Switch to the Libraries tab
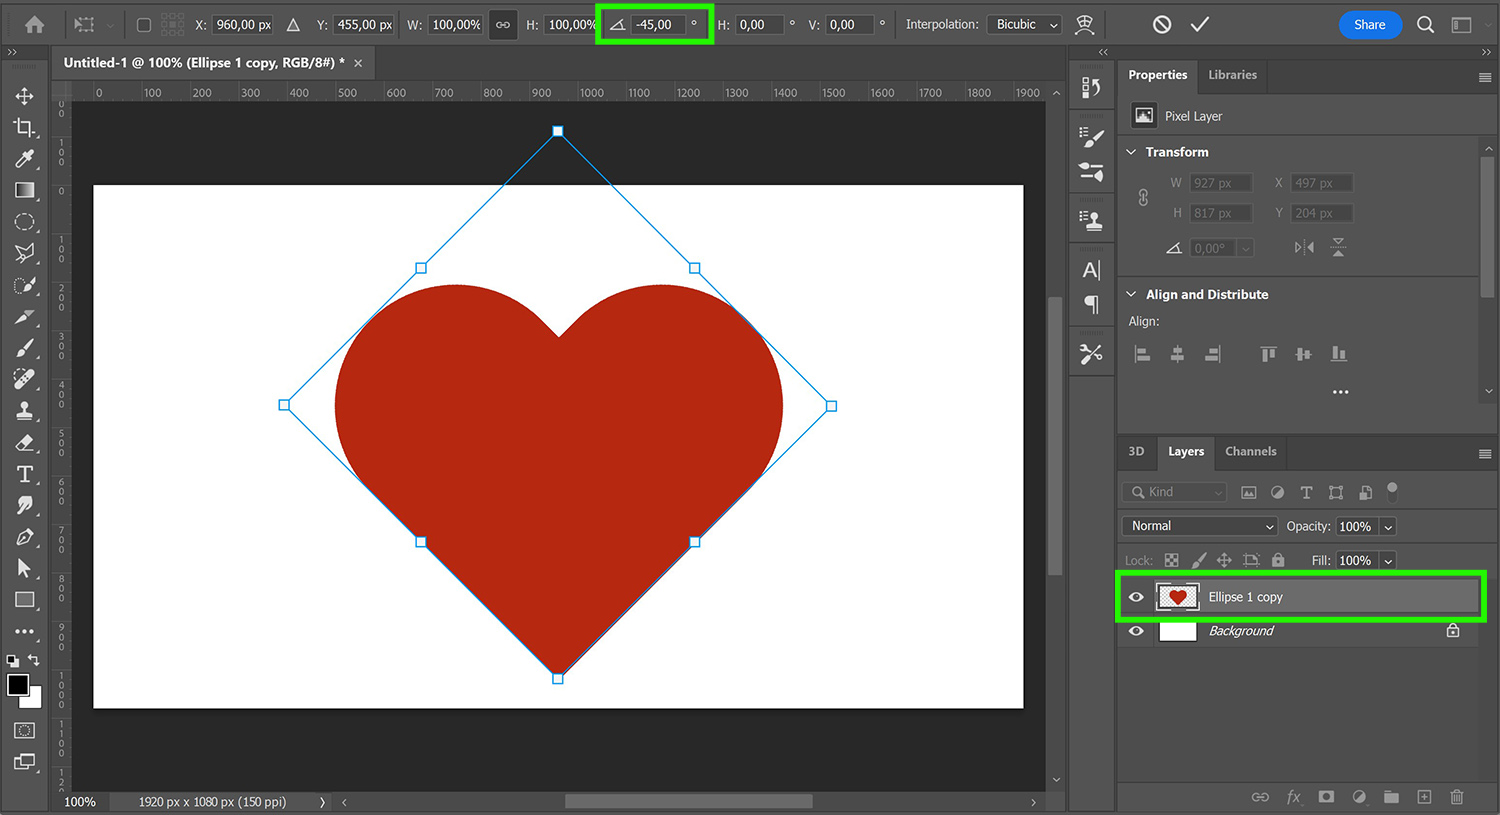Image resolution: width=1500 pixels, height=815 pixels. click(1232, 75)
